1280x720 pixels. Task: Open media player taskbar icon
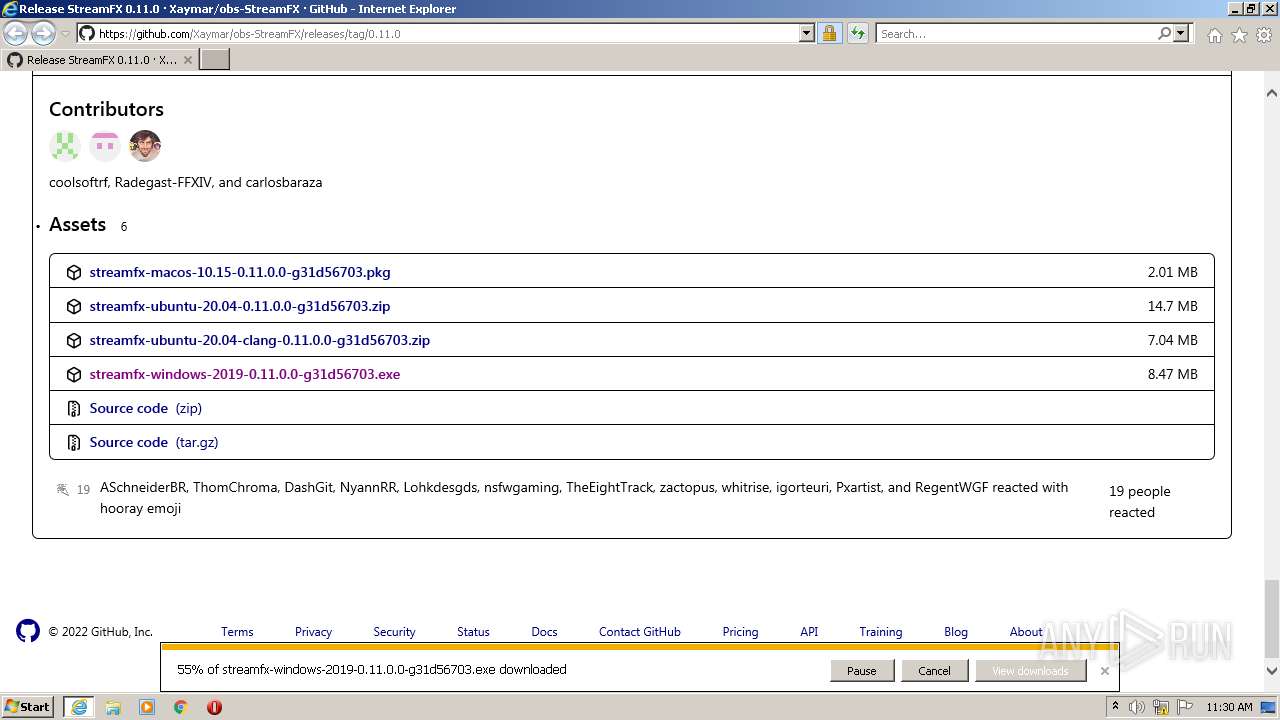point(147,707)
